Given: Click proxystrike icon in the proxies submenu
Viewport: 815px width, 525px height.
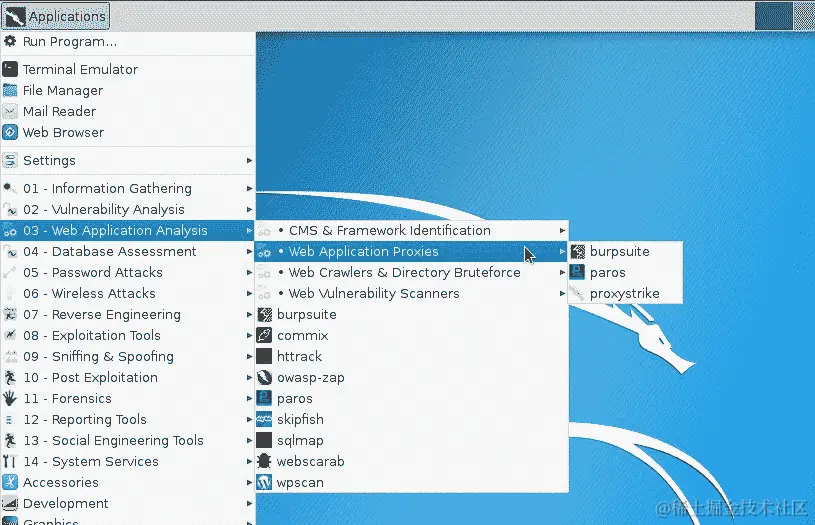Looking at the screenshot, I should [577, 293].
